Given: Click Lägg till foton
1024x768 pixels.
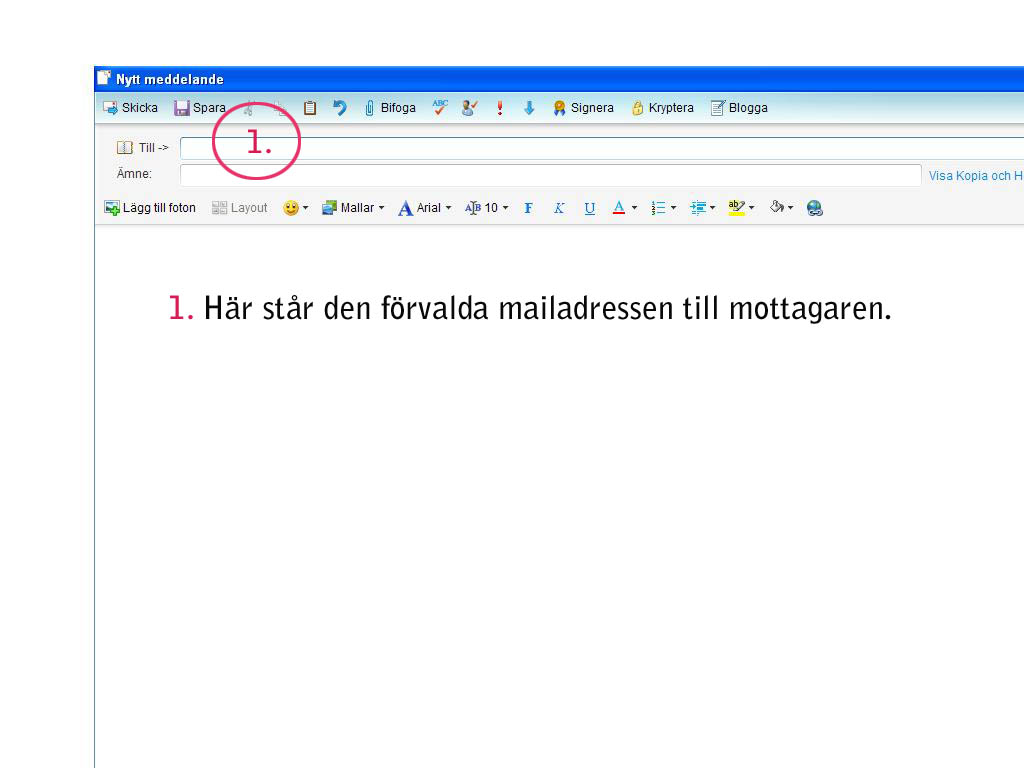Looking at the screenshot, I should (x=151, y=208).
